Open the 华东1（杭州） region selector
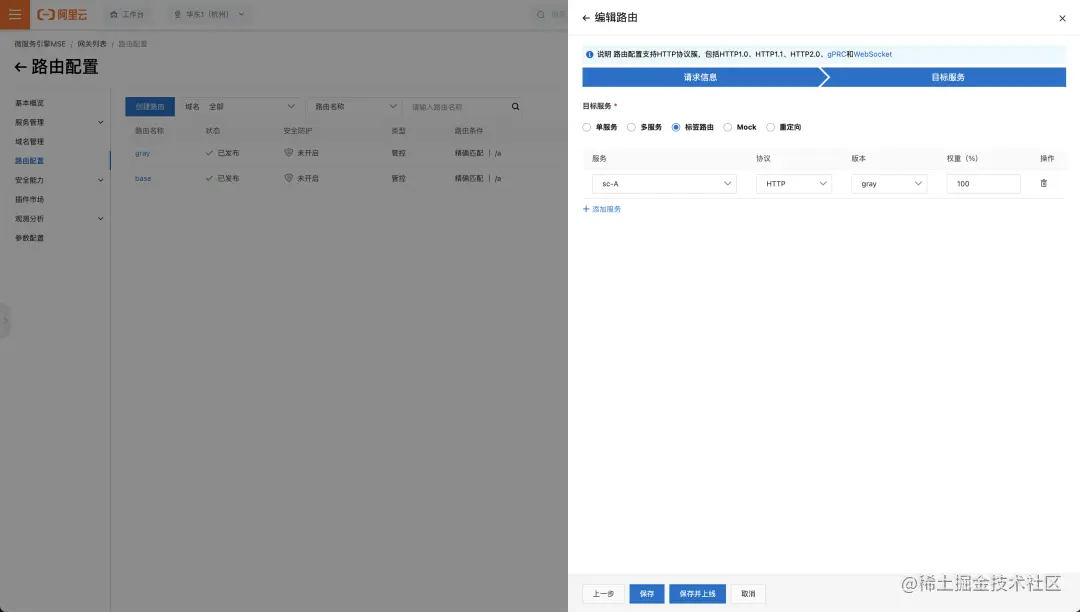Image resolution: width=1080 pixels, height=612 pixels. tap(209, 14)
